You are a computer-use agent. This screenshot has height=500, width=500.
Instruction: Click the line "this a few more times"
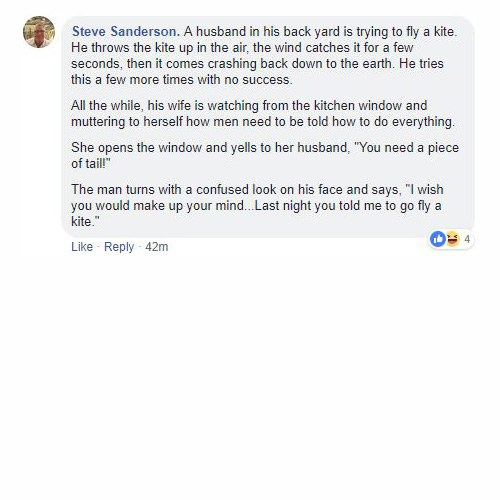pos(182,80)
